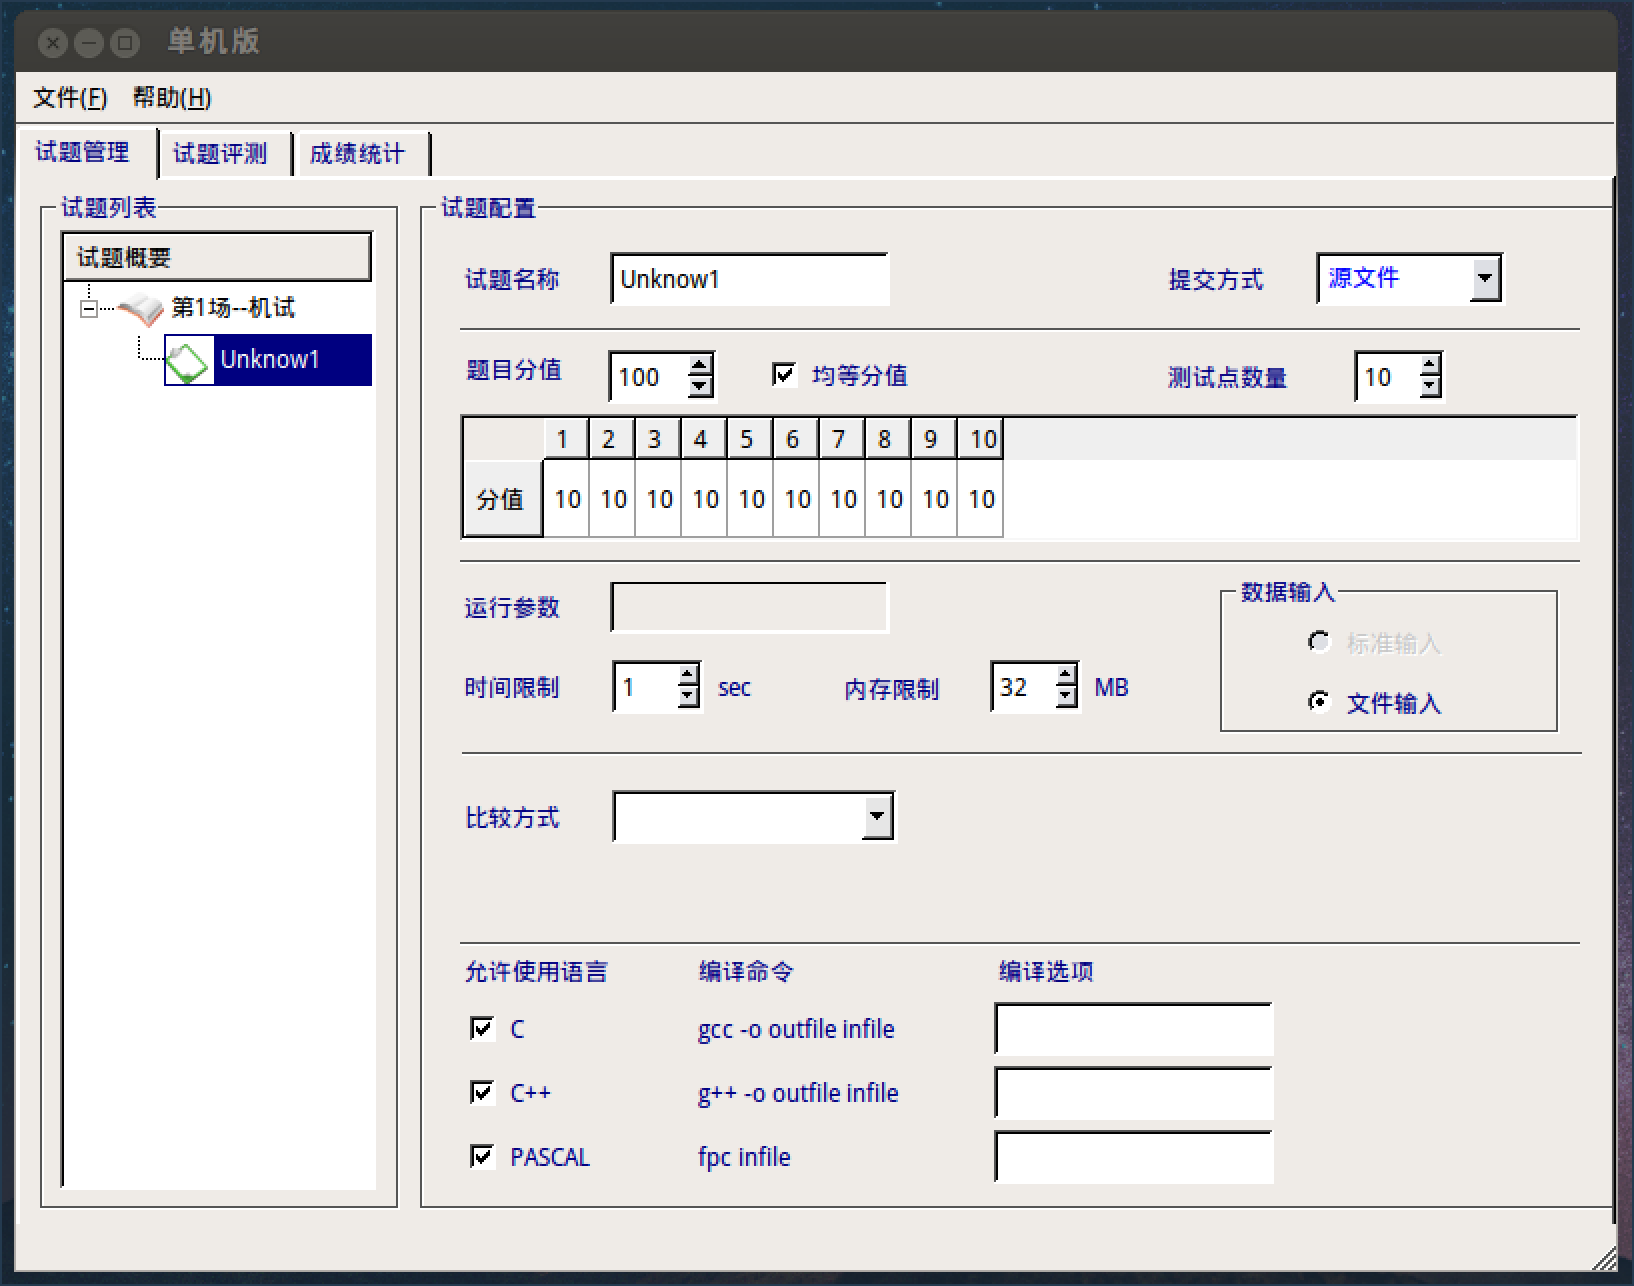Screen dimensions: 1634x1286
Task: Collapse the 第1场--机试 tree node
Action: (89, 309)
